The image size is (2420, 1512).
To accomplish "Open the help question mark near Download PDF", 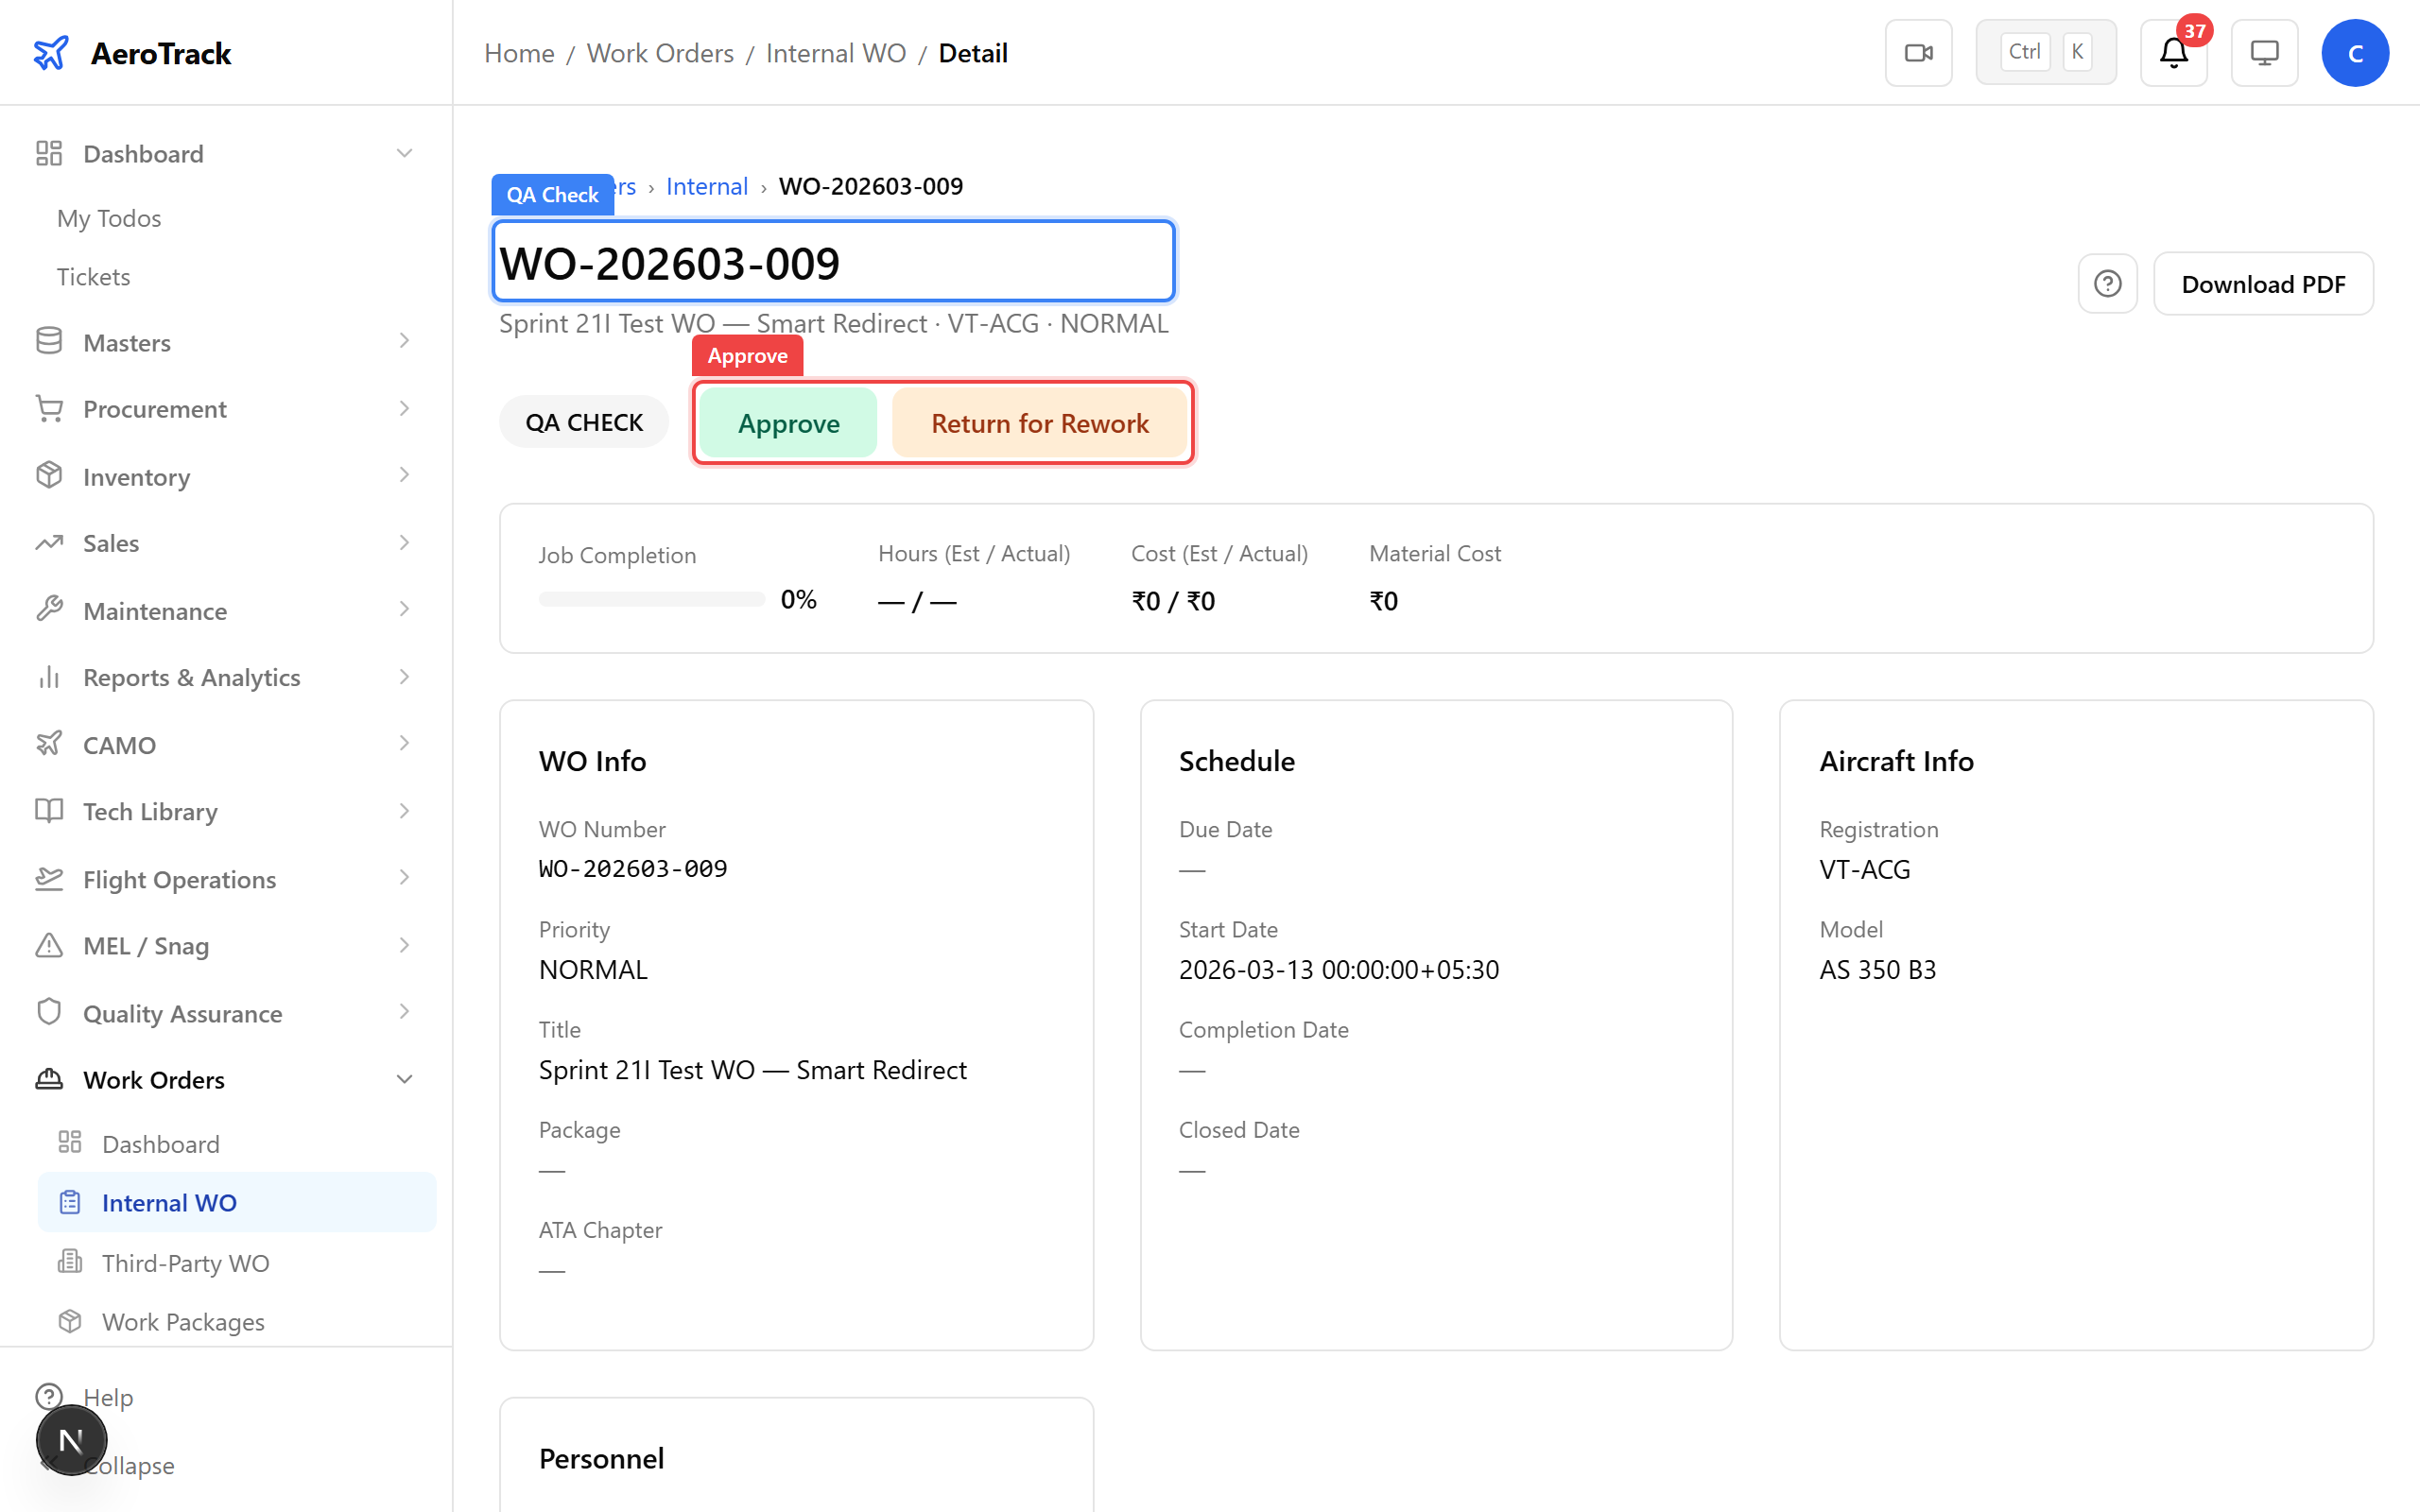I will tap(2108, 284).
